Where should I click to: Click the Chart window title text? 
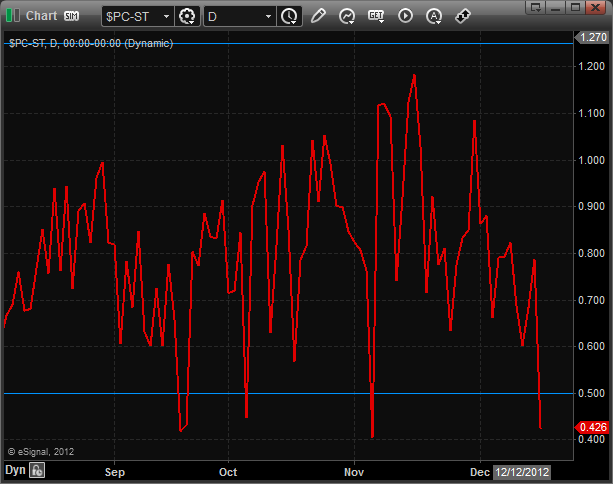point(41,16)
